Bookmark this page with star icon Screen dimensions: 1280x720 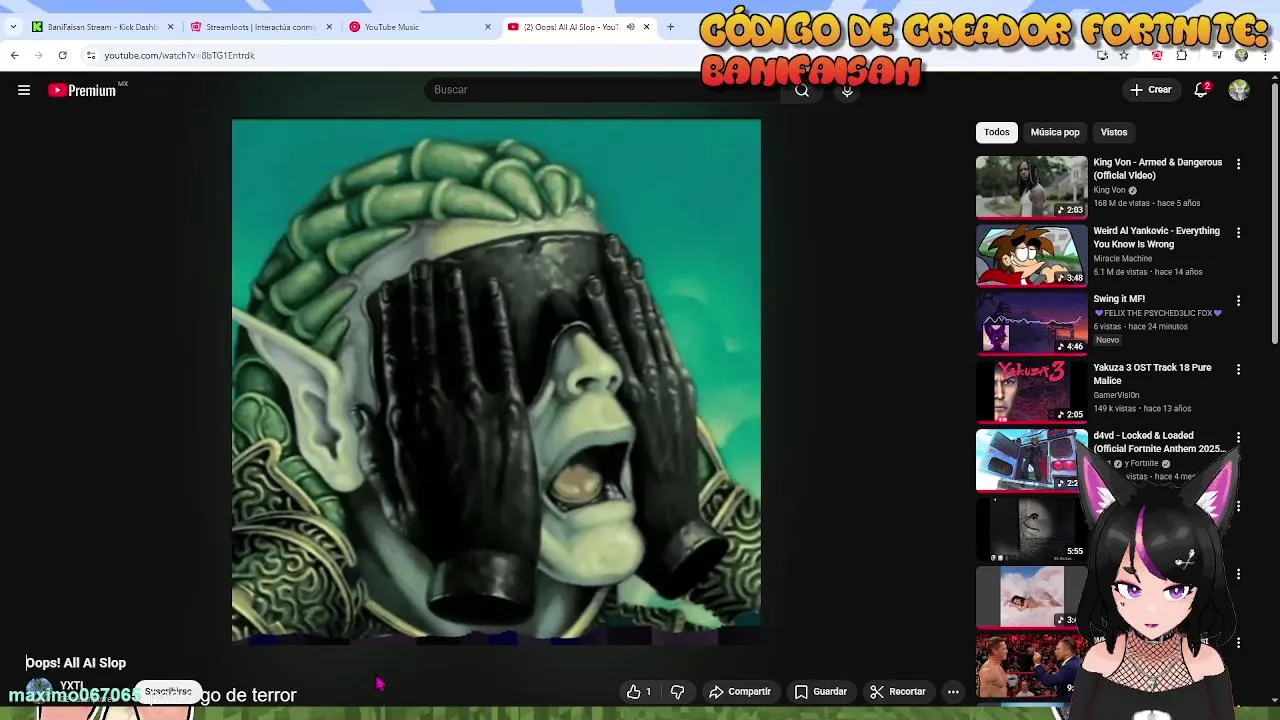tap(1124, 55)
